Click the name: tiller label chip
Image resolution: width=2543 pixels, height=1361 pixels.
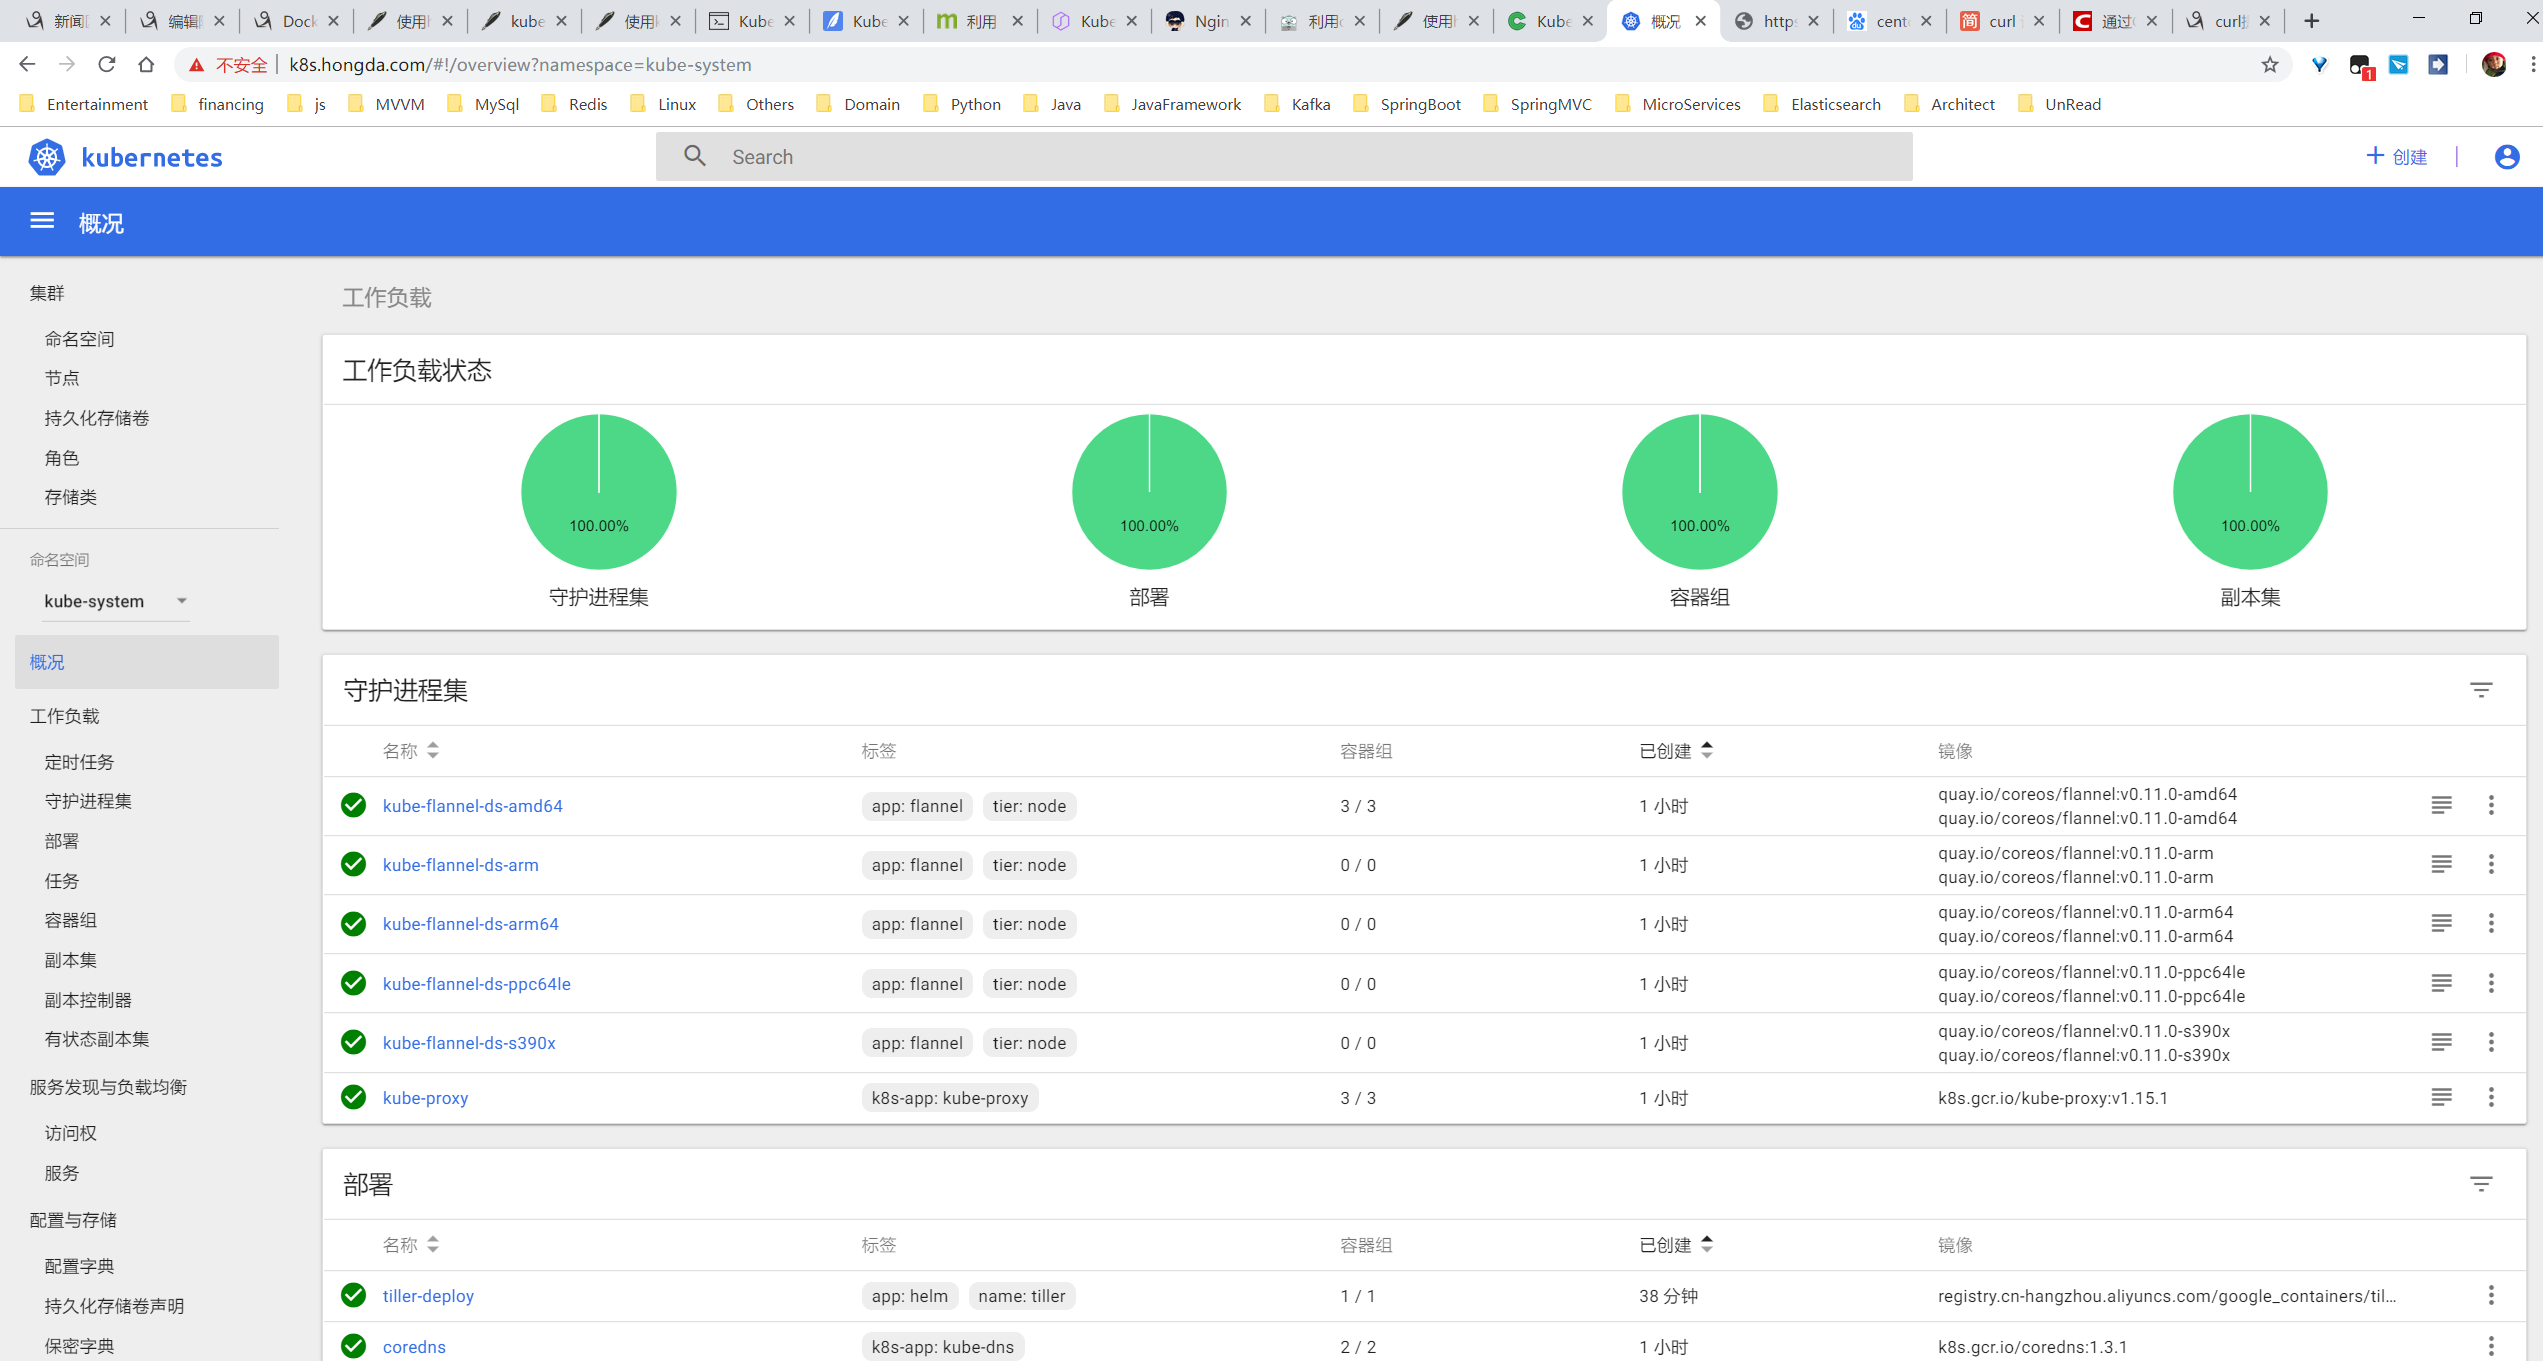tap(1021, 1296)
